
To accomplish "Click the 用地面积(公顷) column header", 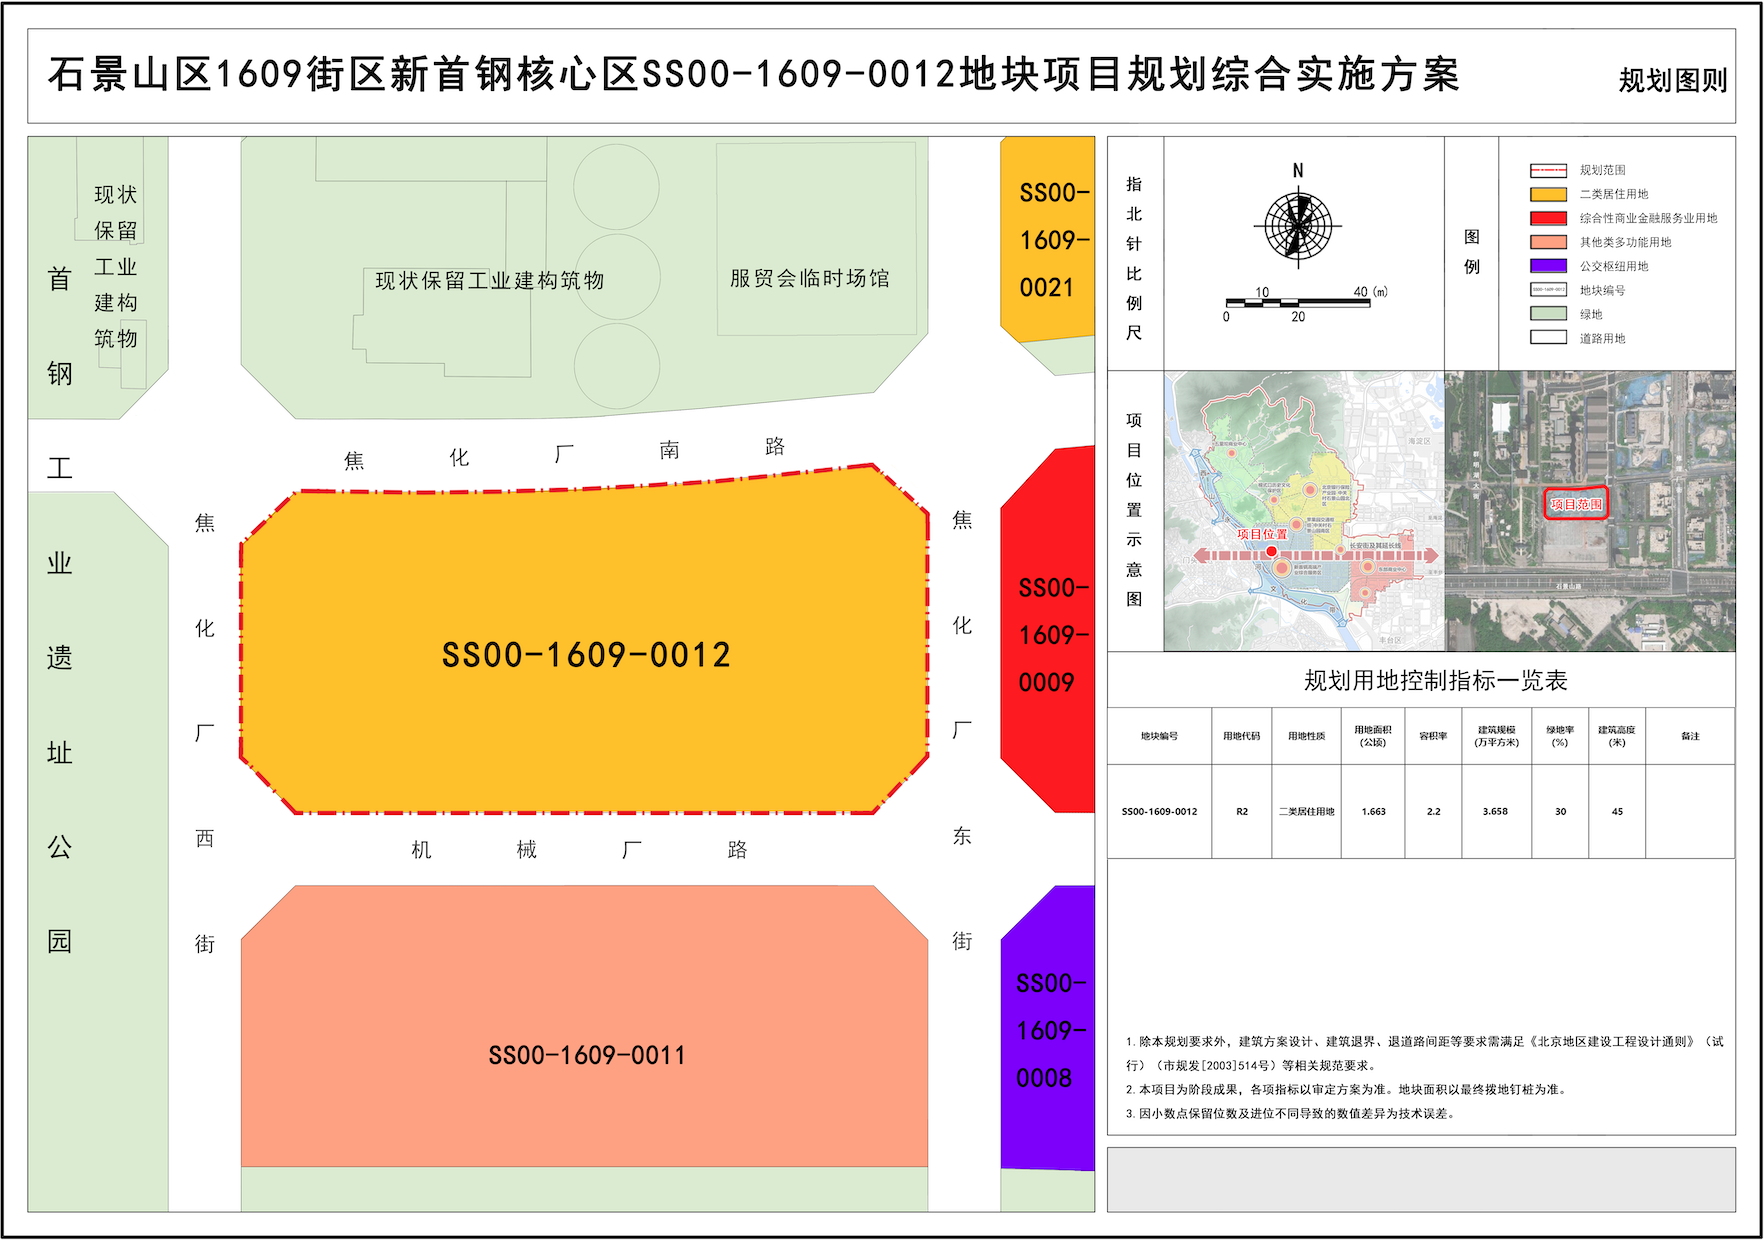I will 1373,736.
